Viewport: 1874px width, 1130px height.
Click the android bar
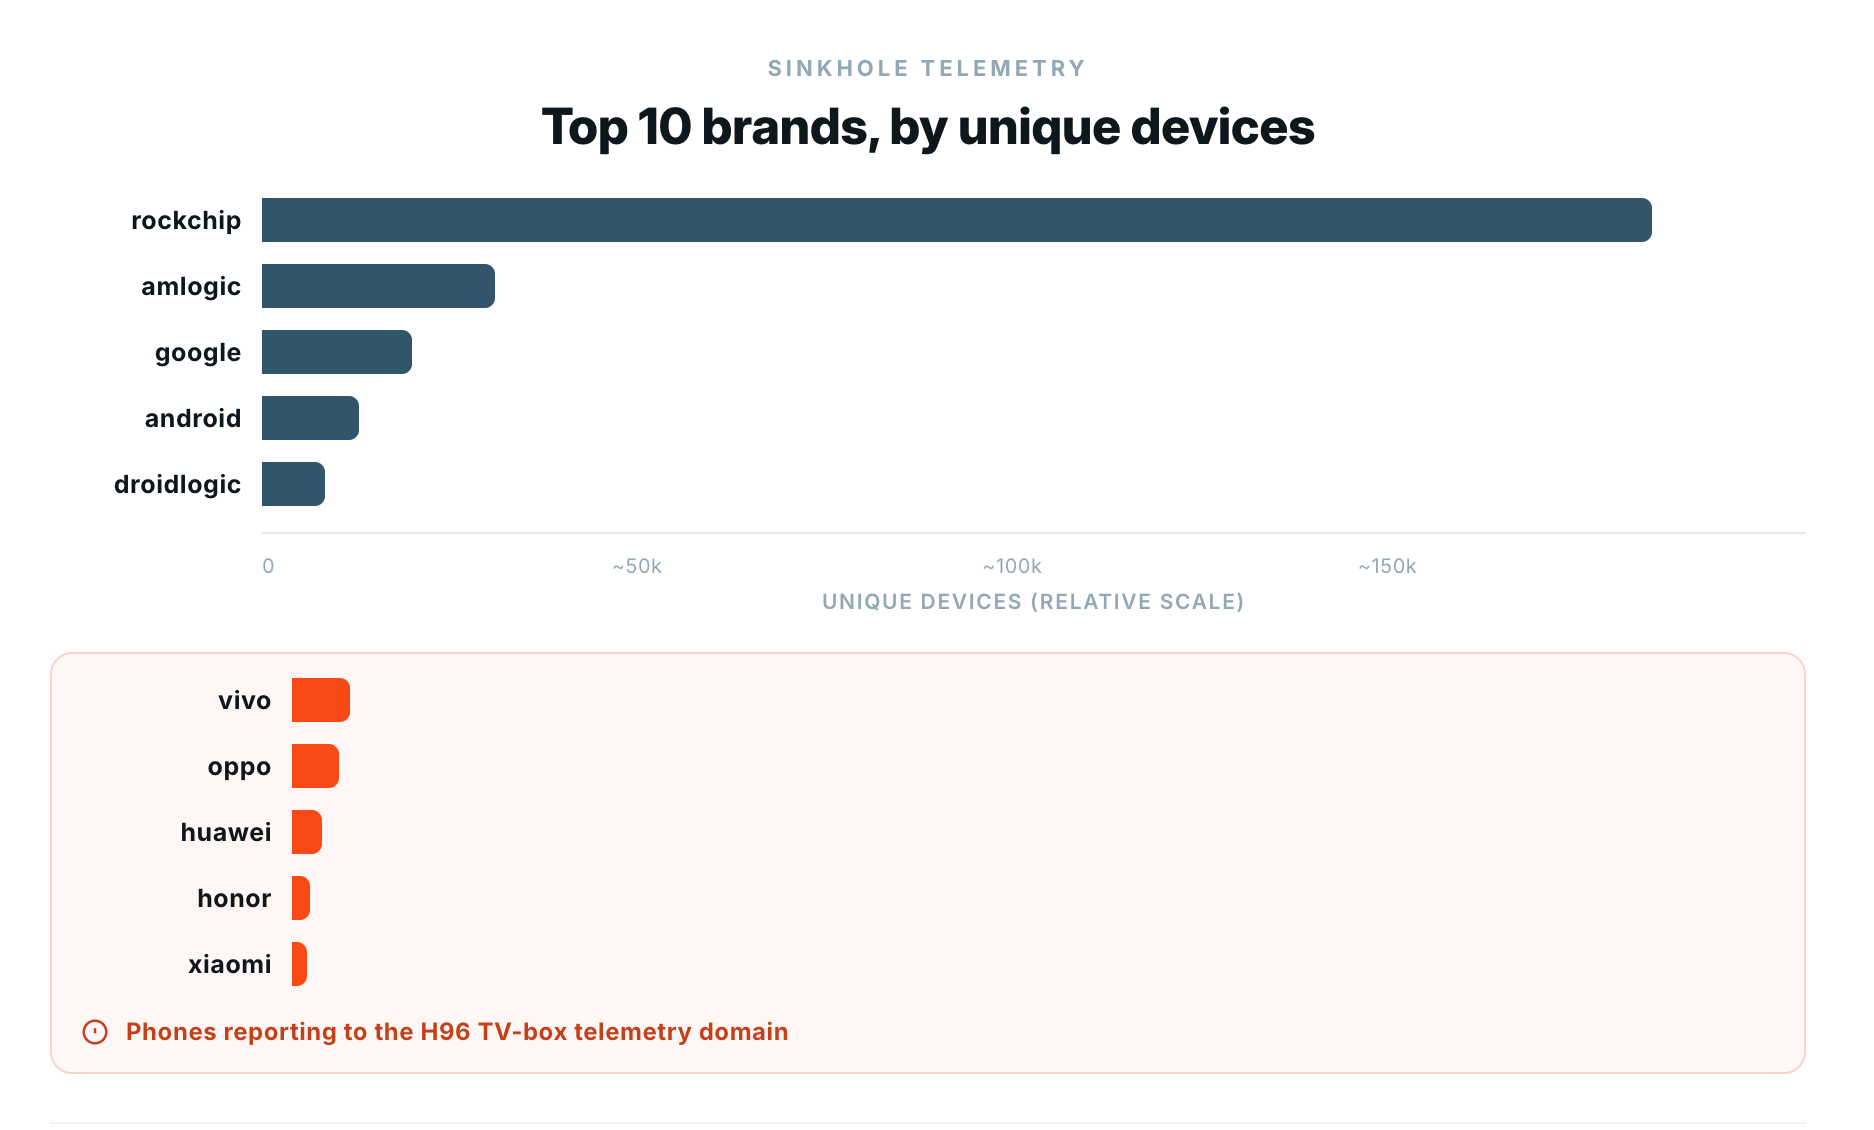tap(310, 418)
